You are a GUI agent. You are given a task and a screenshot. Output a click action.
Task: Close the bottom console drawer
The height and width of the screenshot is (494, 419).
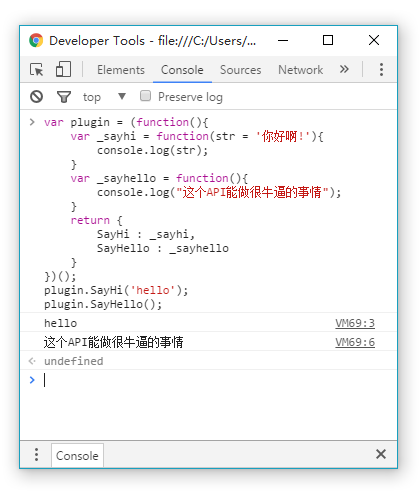point(381,454)
